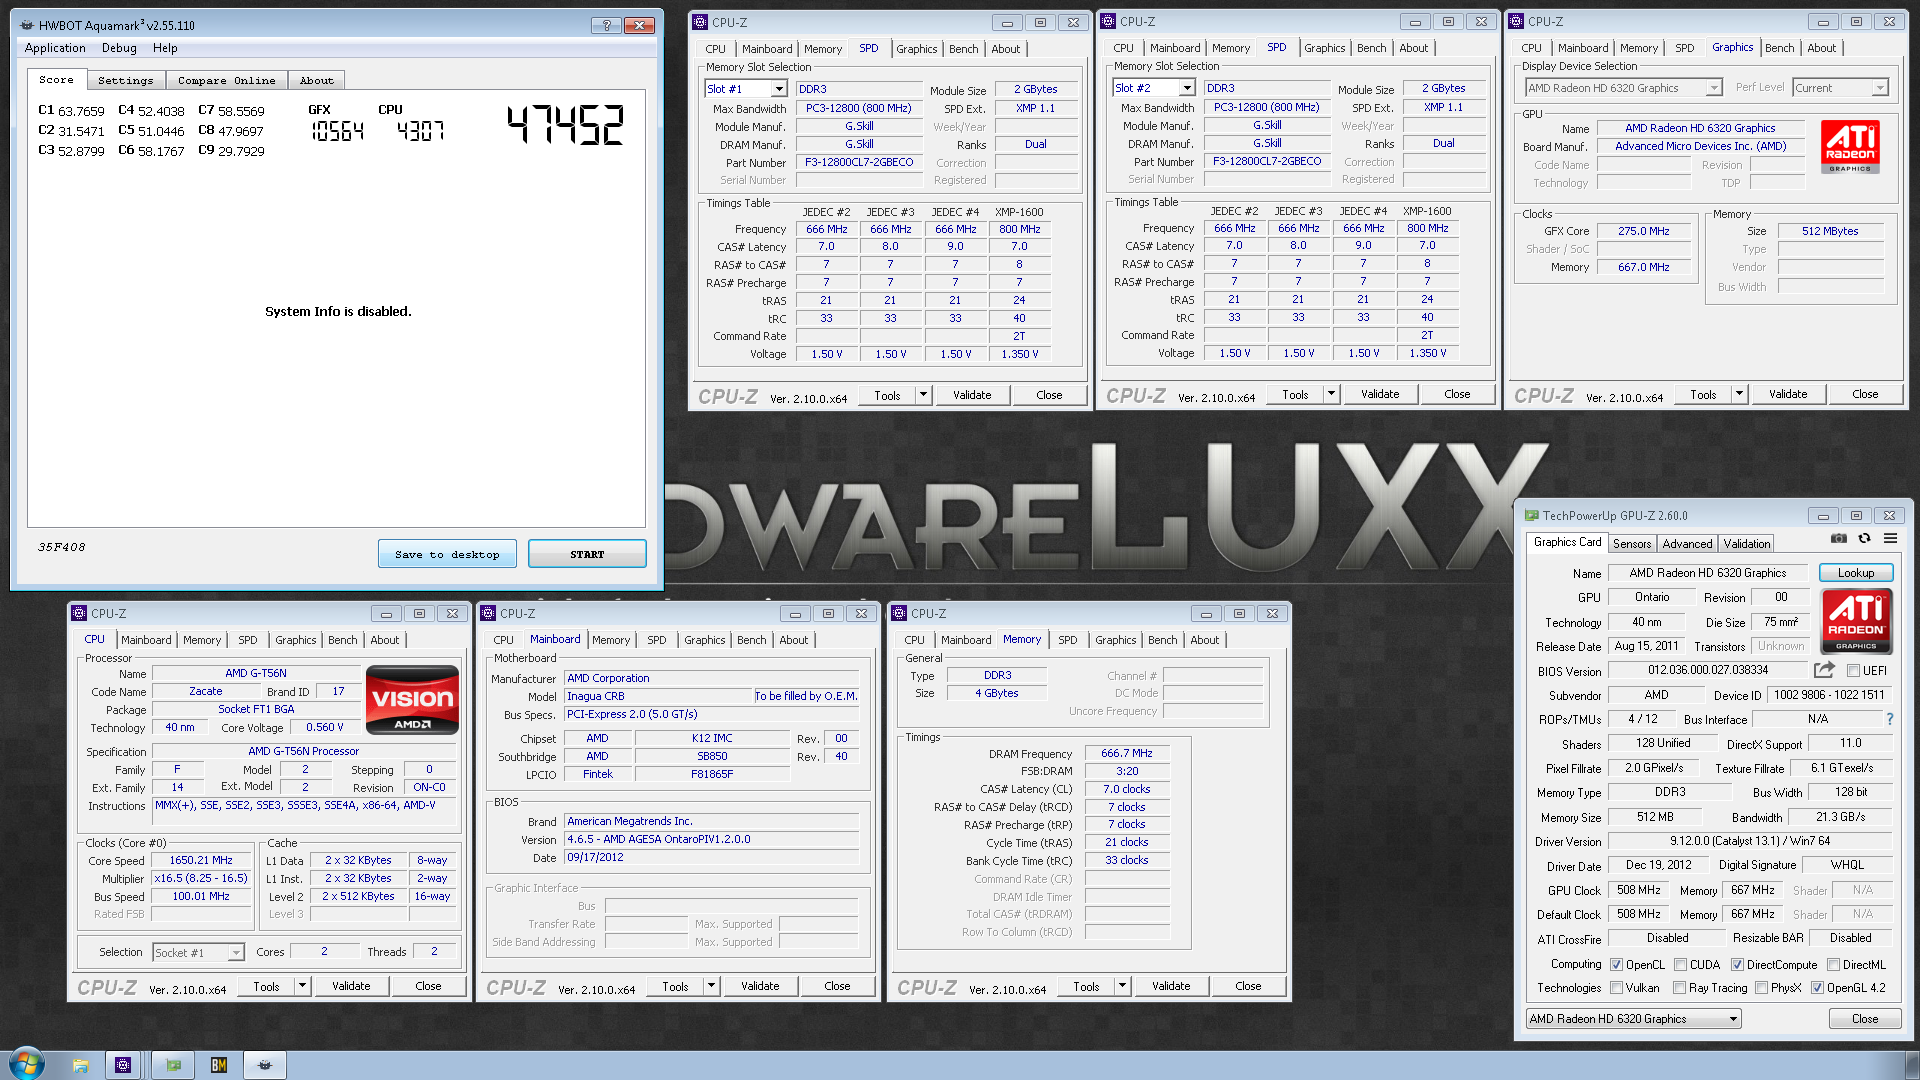Click the ATI Radeon logo in CPU-Z Graphics window
The width and height of the screenshot is (1920, 1080).
[1850, 147]
